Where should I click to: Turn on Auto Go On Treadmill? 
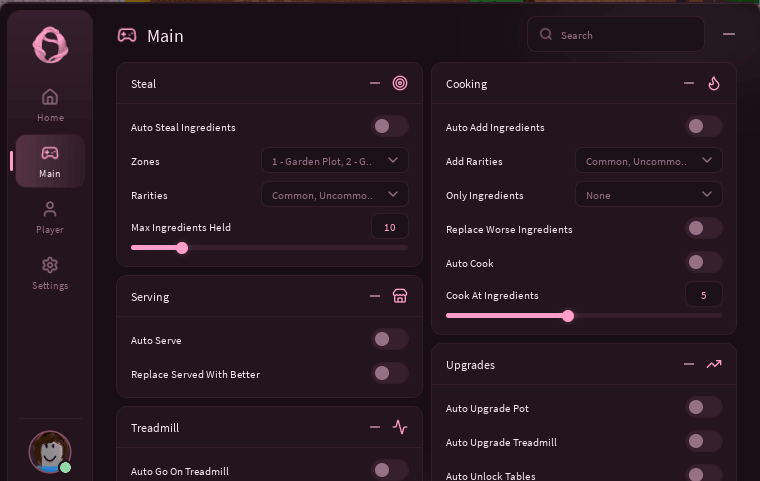(390, 470)
